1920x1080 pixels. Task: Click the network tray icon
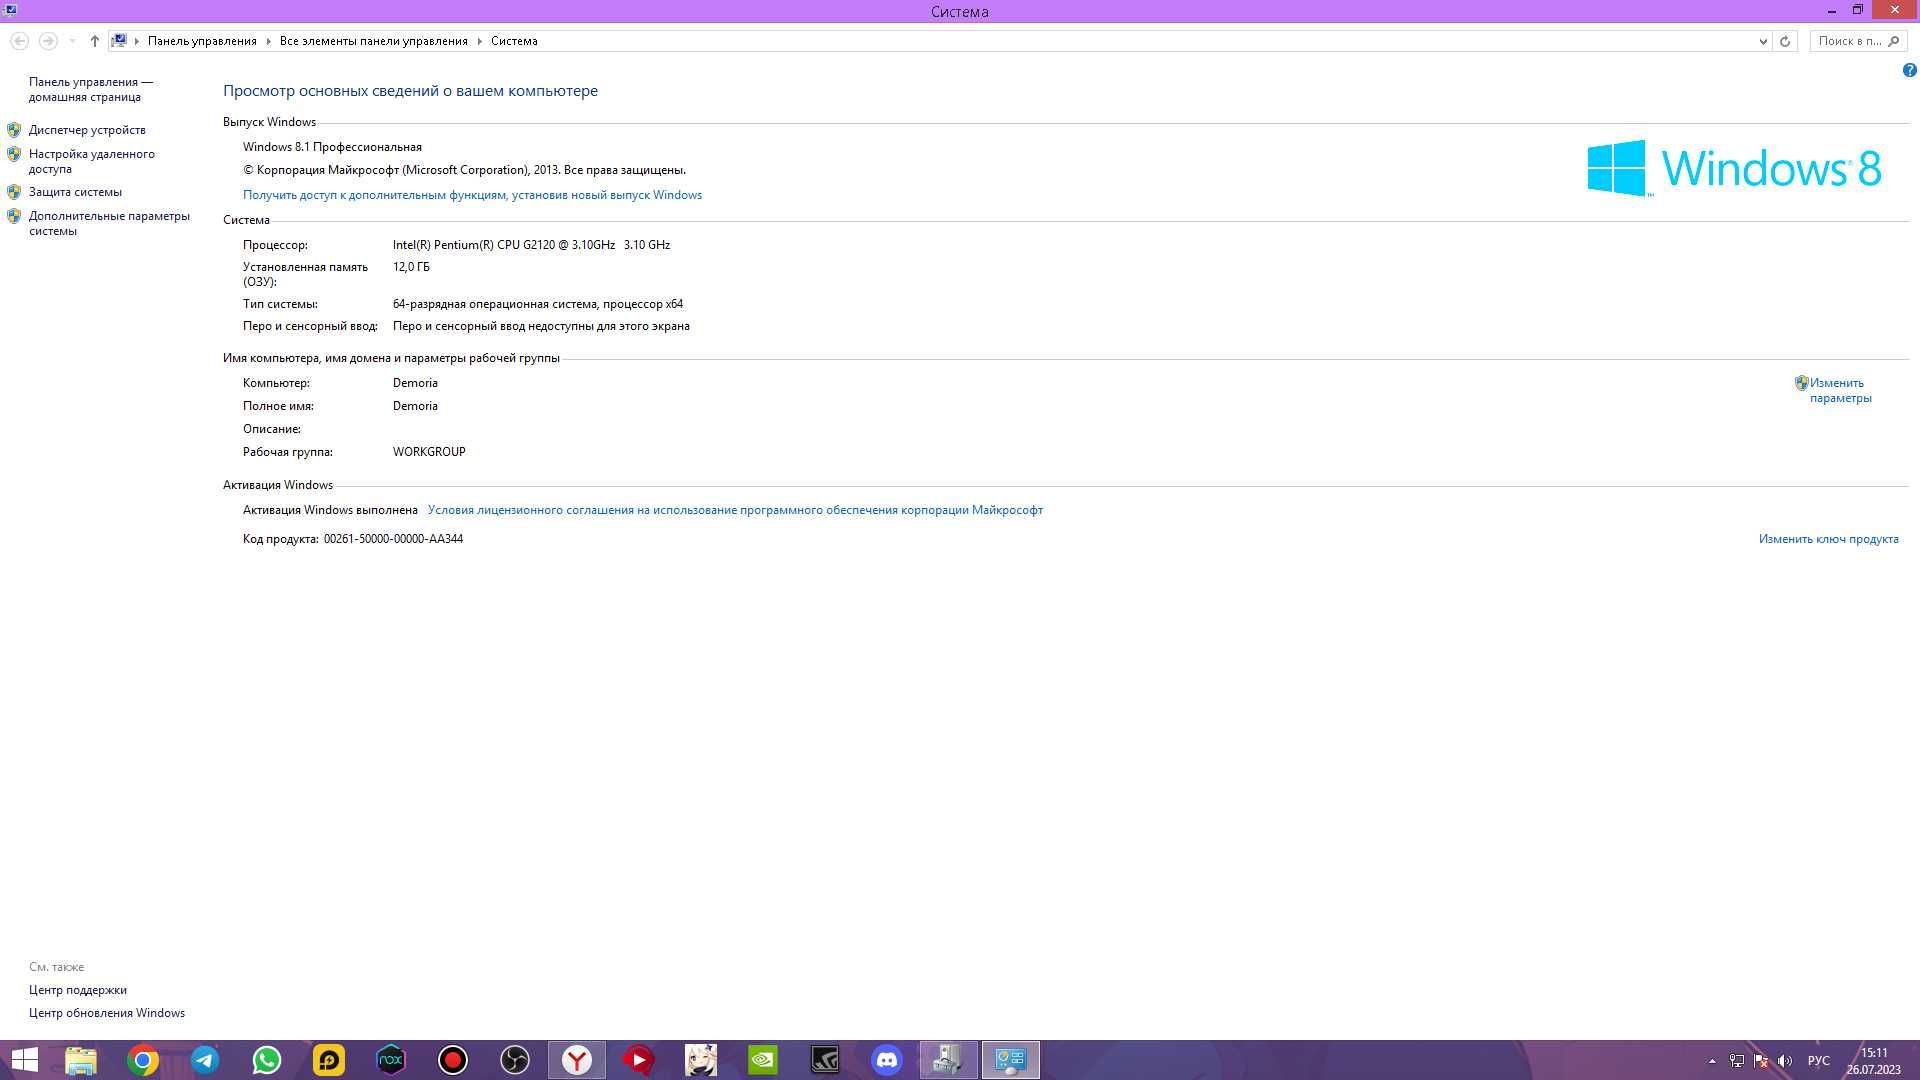1737,1061
